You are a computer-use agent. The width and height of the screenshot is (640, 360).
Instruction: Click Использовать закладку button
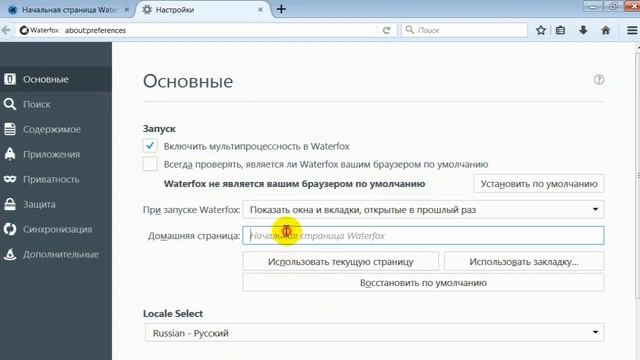pos(524,262)
